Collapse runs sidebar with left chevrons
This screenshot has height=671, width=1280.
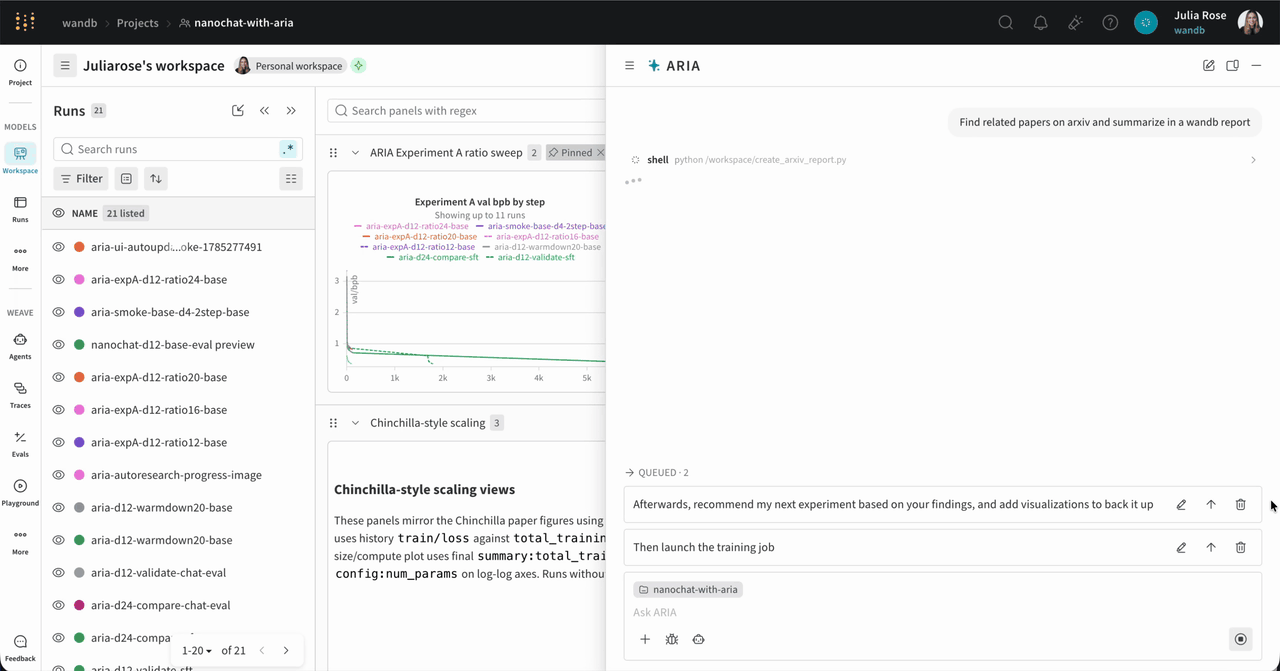[265, 111]
